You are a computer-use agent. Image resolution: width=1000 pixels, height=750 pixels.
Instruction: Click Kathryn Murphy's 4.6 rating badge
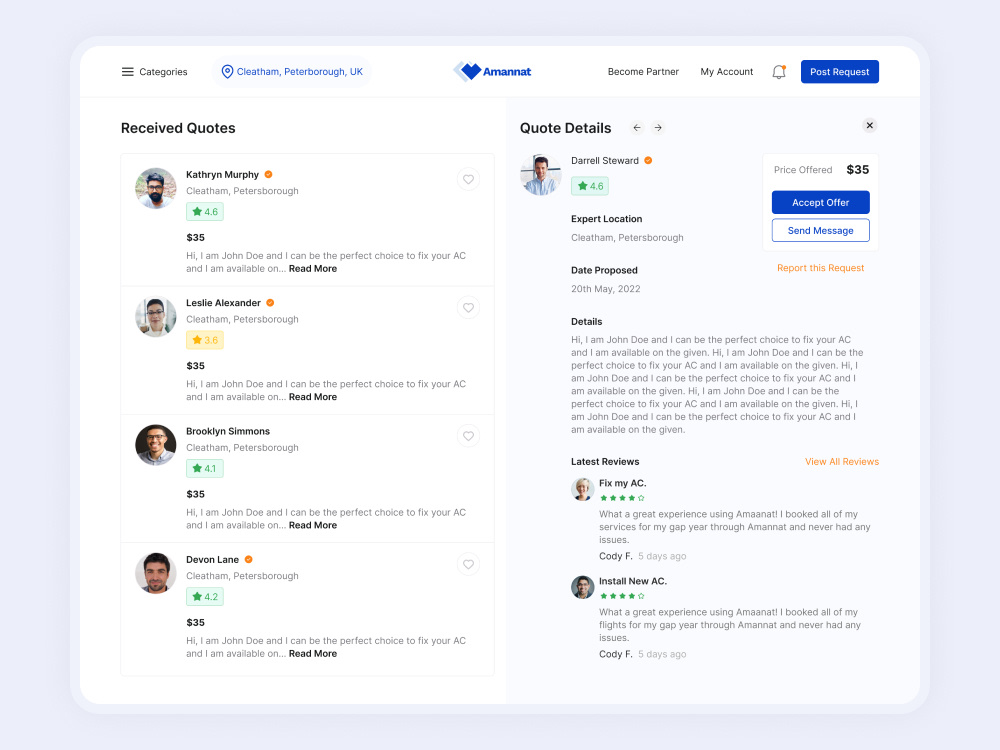(205, 212)
